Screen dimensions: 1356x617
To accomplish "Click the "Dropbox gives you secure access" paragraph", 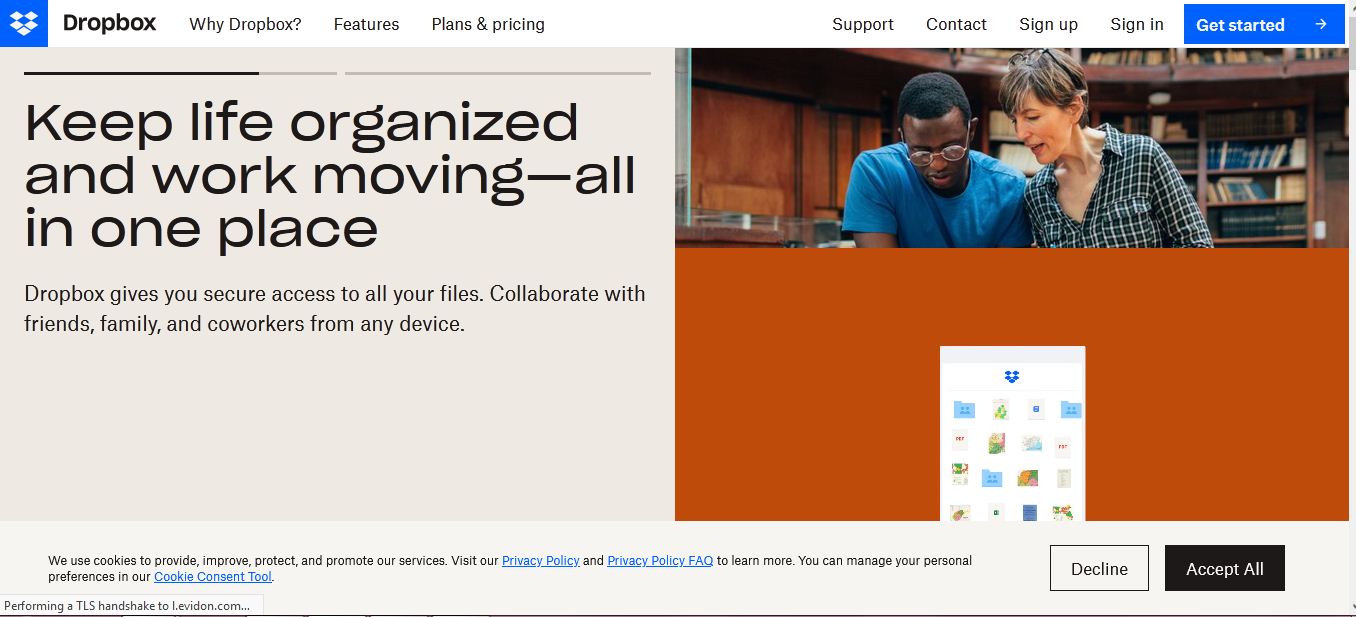I will (335, 309).
